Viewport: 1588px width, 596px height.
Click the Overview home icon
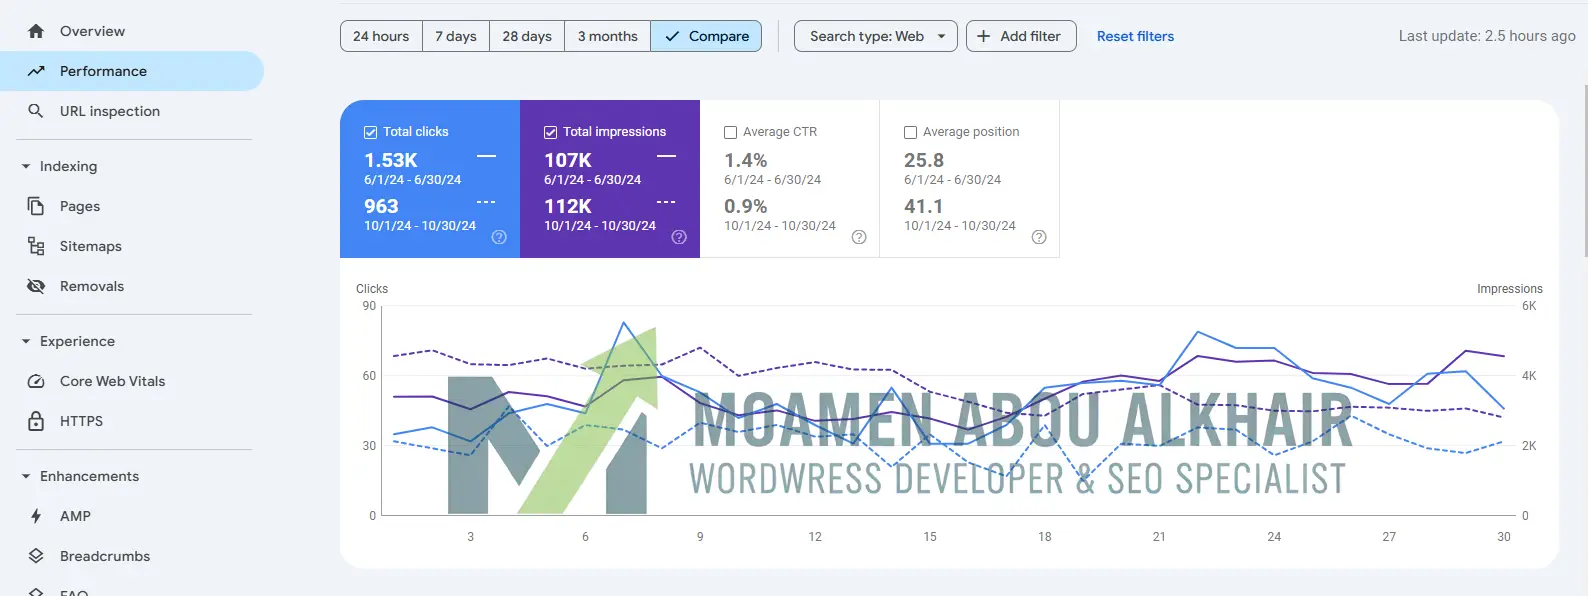(x=36, y=31)
